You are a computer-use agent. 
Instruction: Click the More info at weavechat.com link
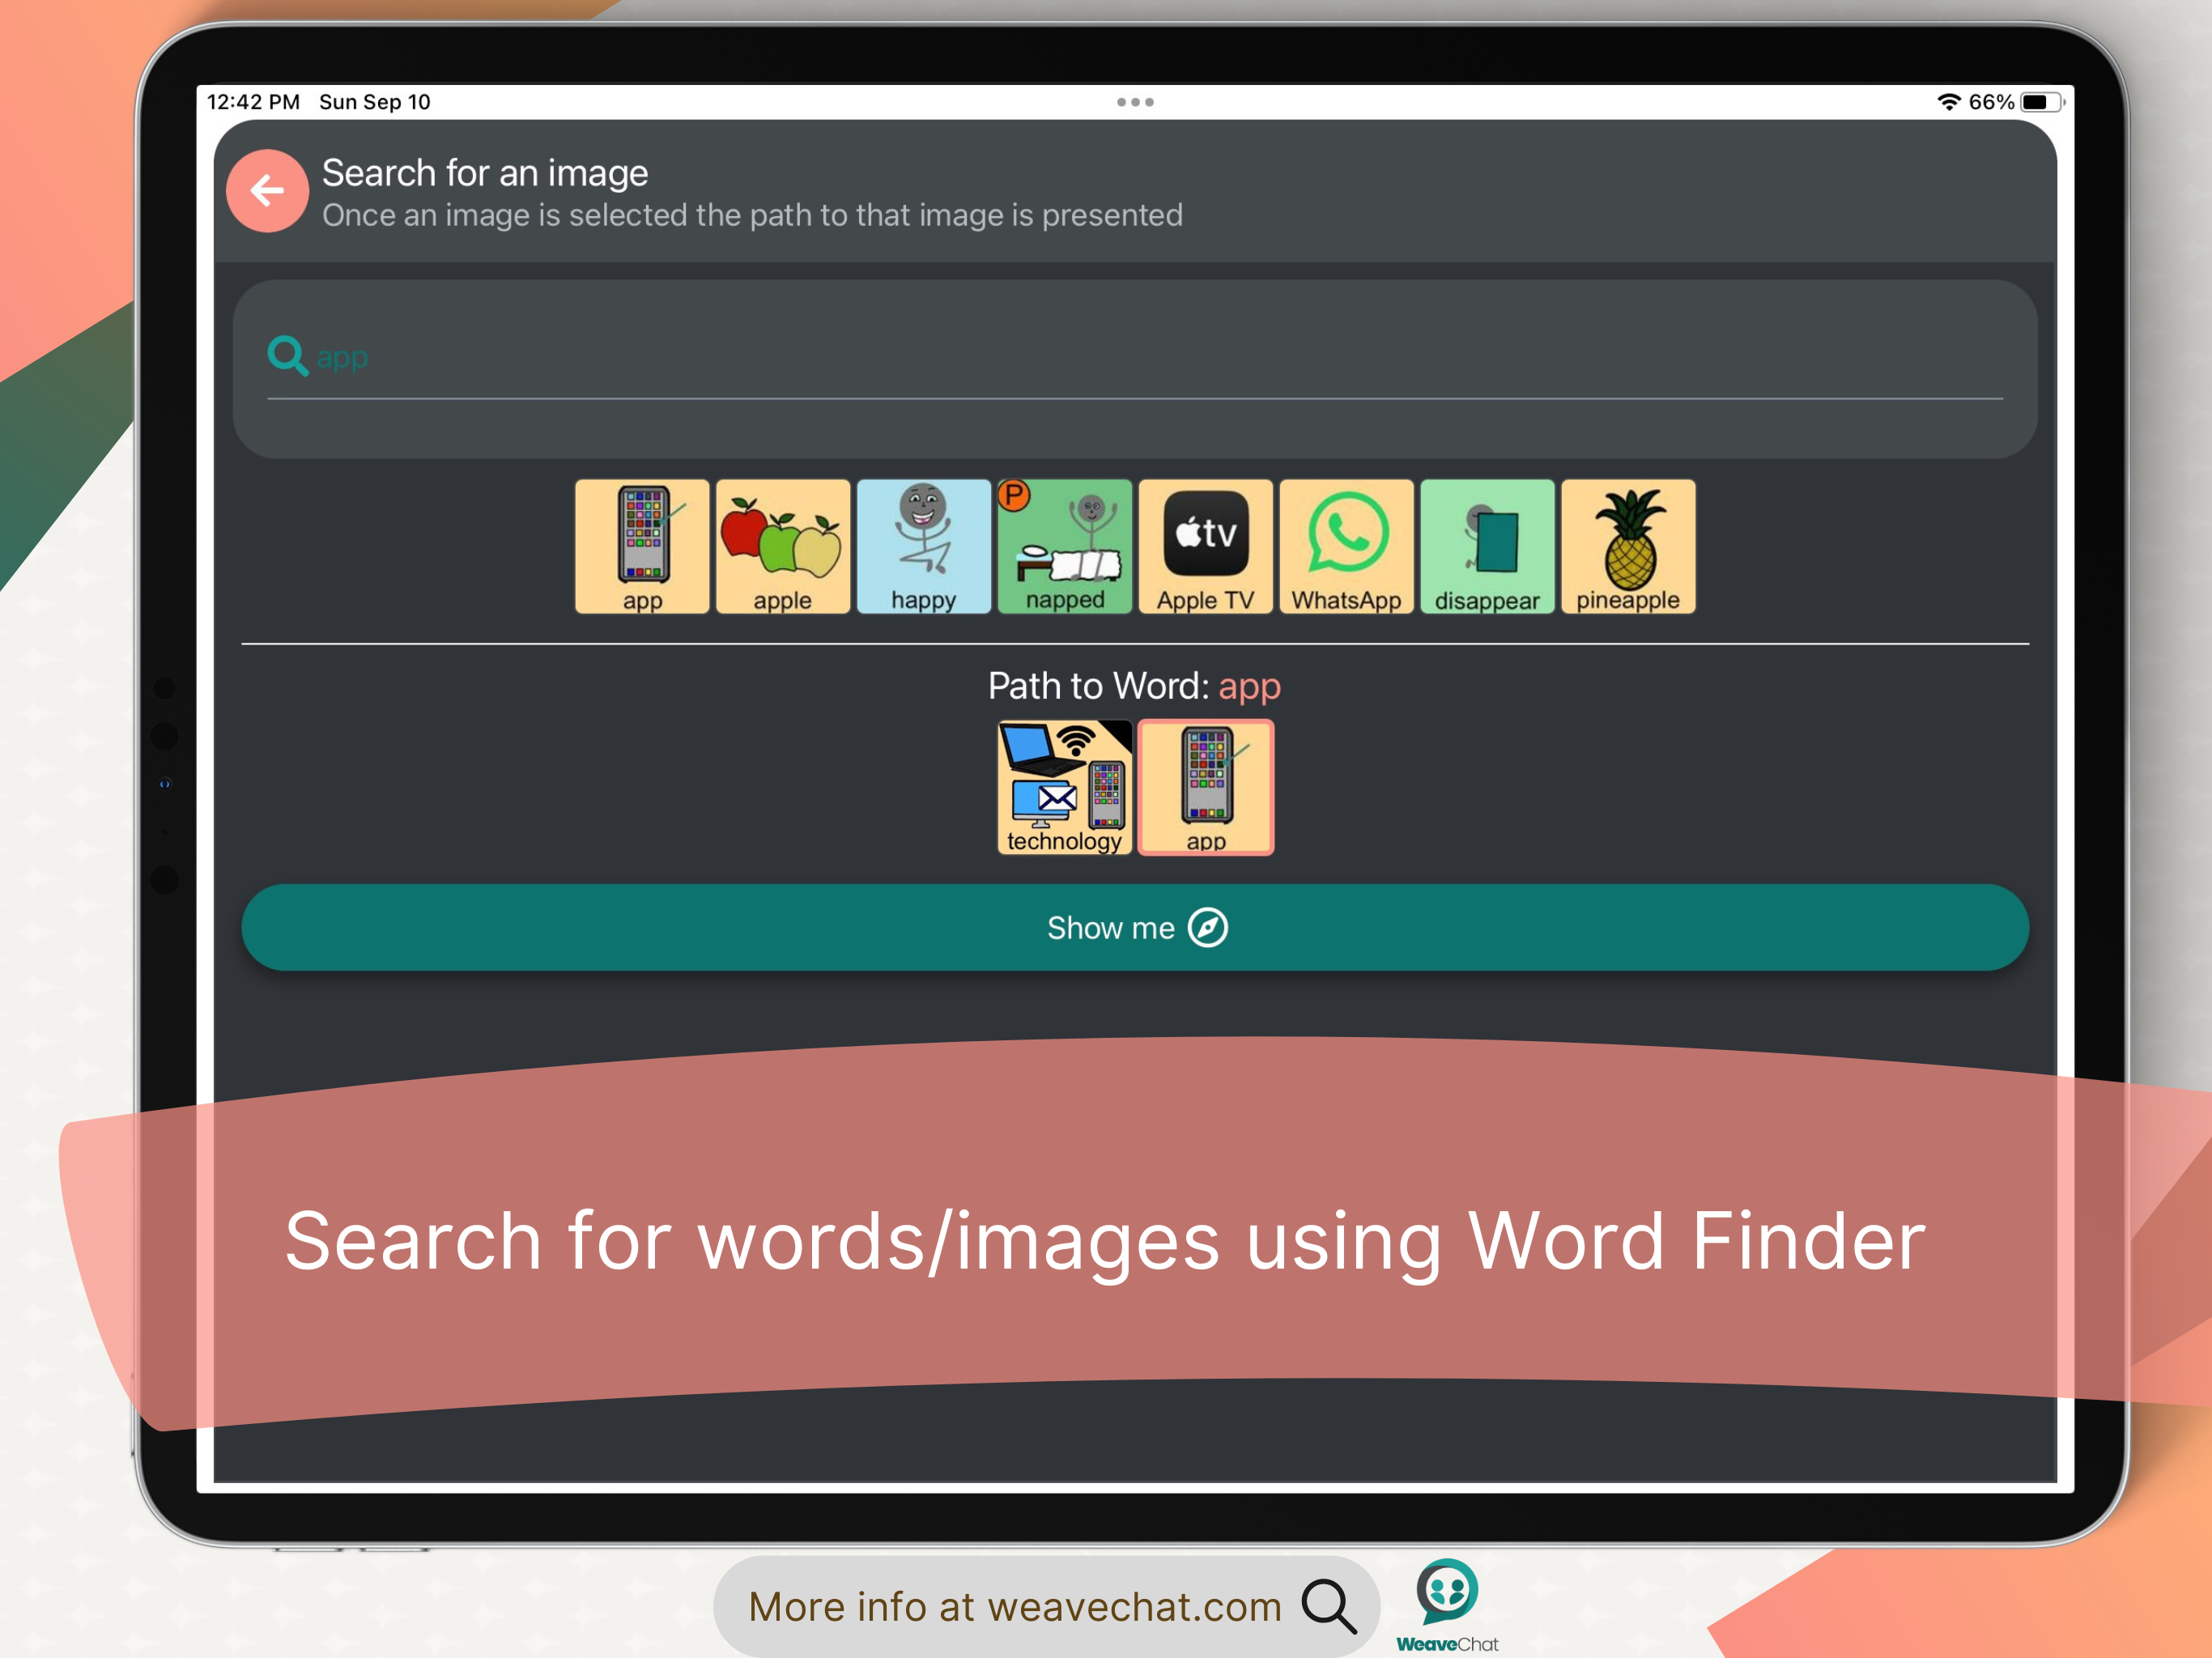pos(1014,1606)
